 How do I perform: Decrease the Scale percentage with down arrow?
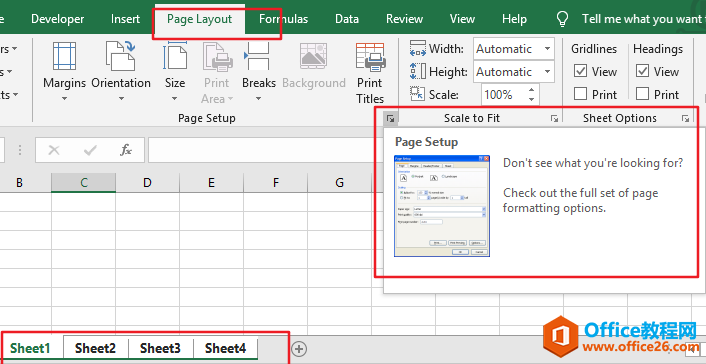point(532,99)
